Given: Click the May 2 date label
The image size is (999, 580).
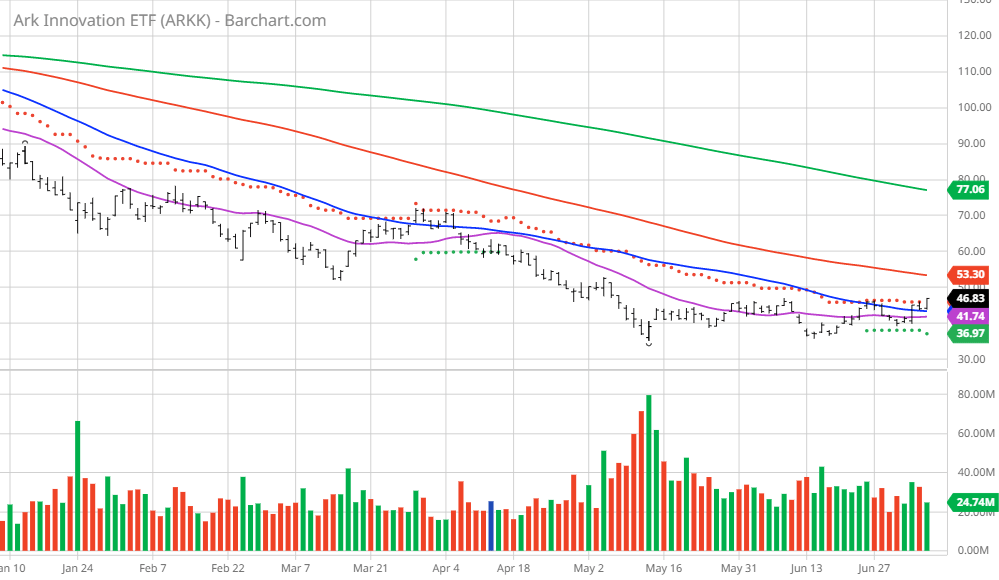Looking at the screenshot, I should (589, 568).
